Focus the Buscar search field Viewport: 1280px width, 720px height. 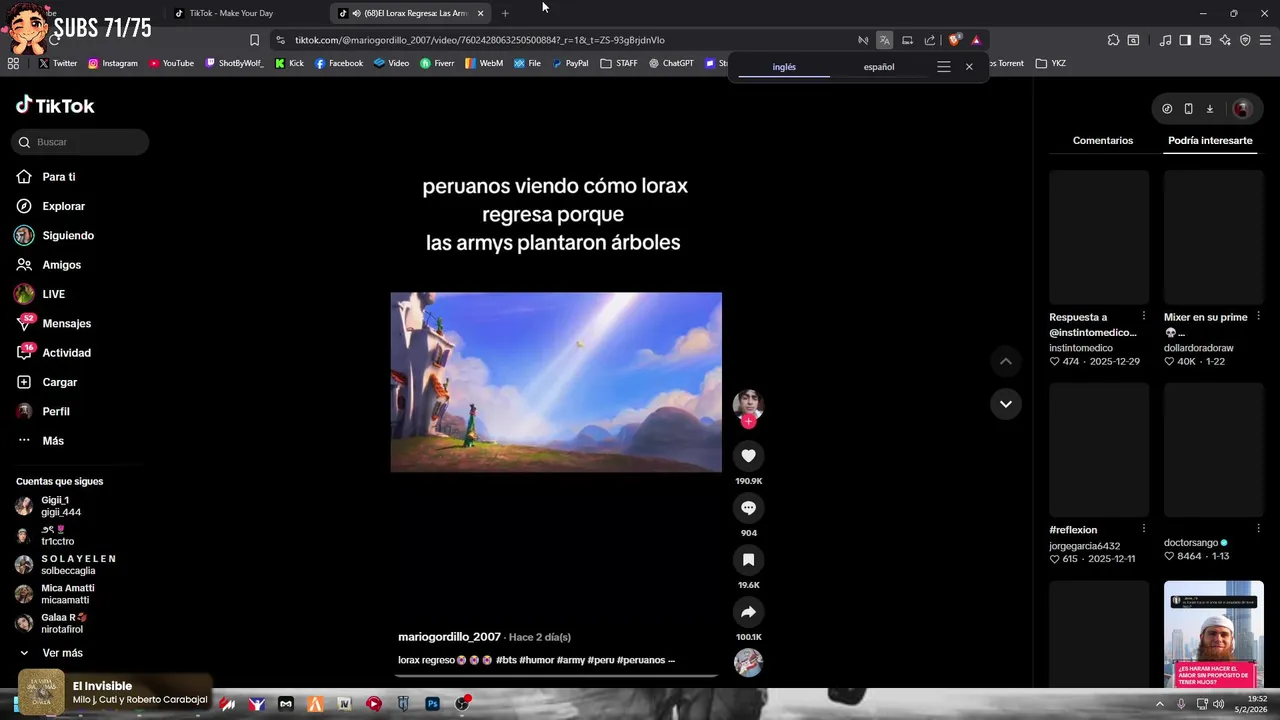point(80,142)
